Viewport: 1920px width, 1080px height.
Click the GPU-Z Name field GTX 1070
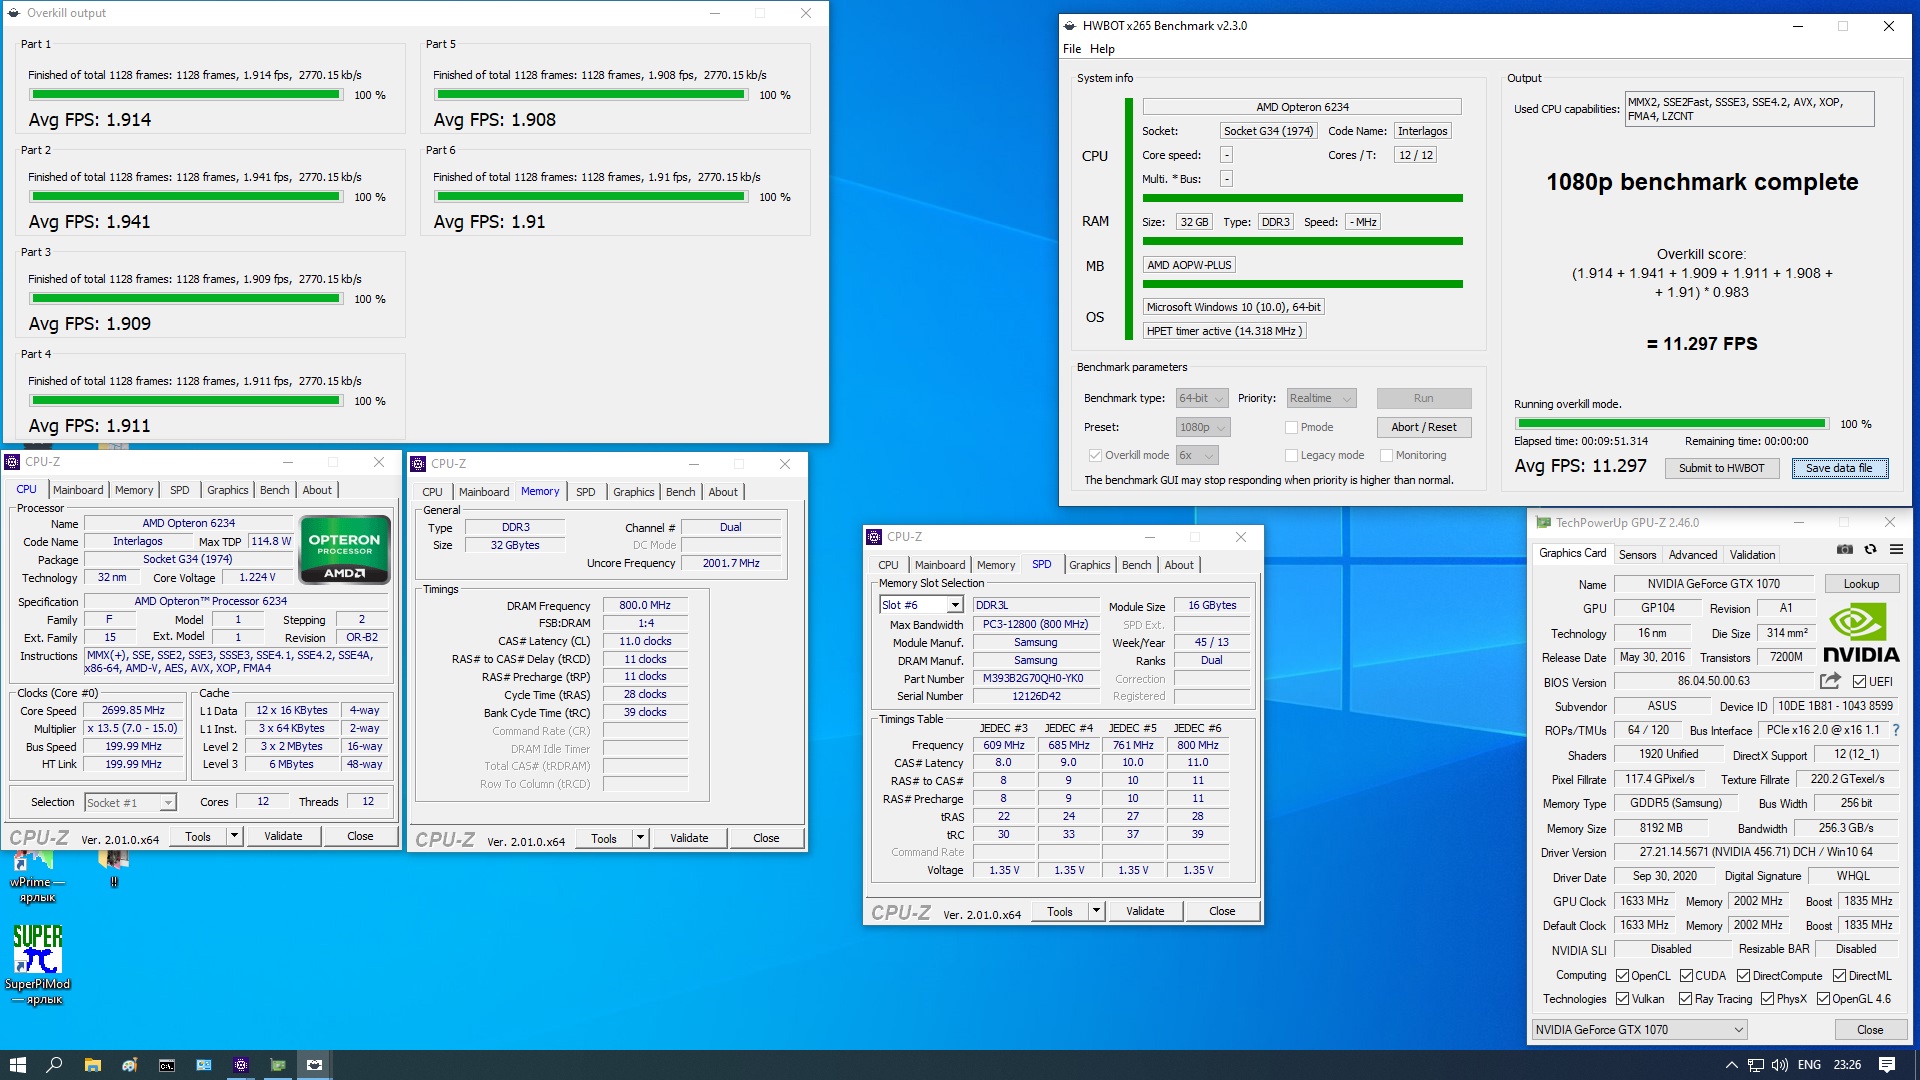click(x=1713, y=584)
